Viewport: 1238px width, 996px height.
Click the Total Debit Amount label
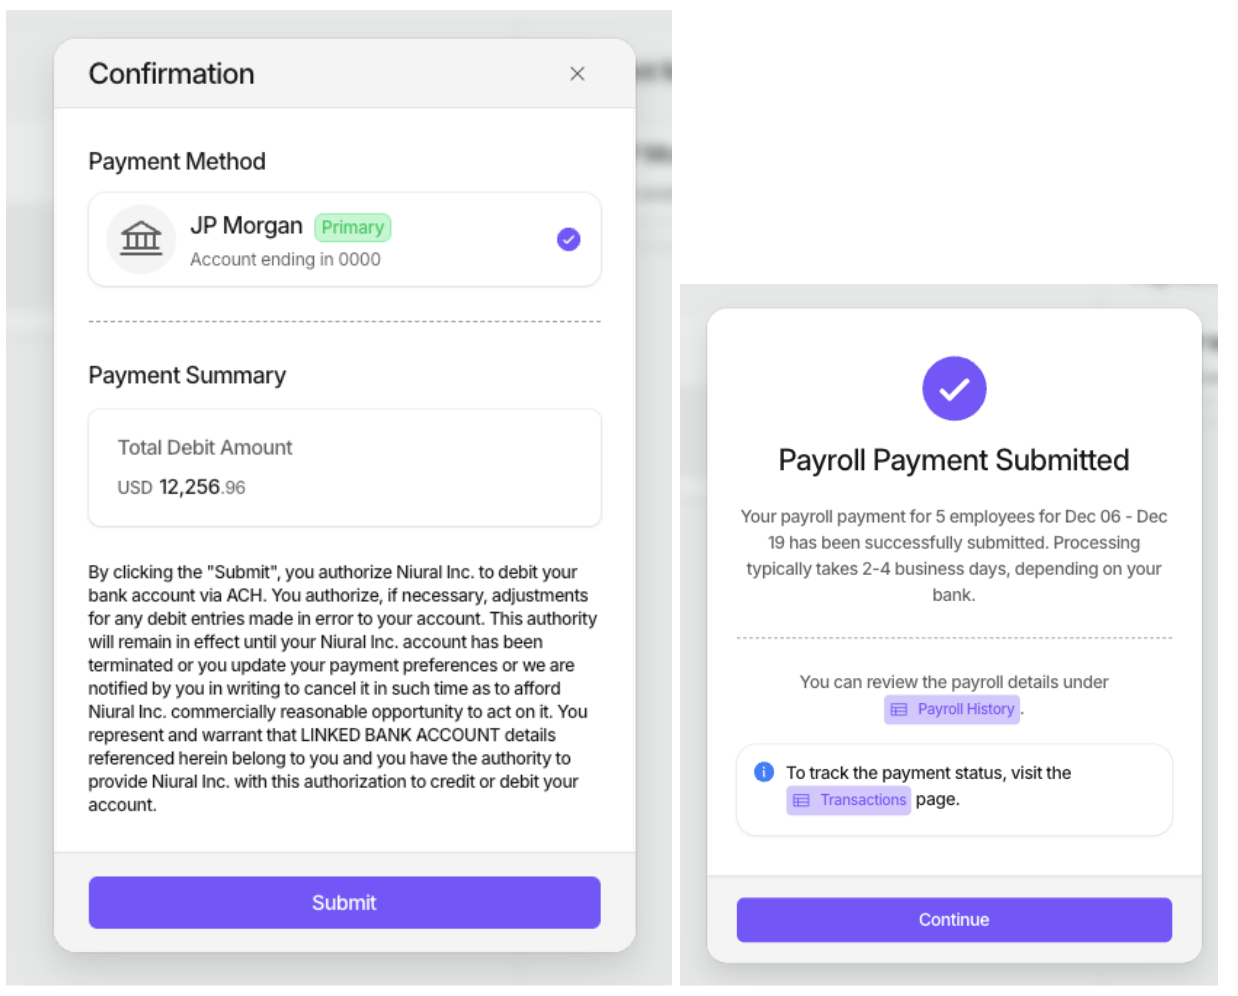click(x=205, y=448)
